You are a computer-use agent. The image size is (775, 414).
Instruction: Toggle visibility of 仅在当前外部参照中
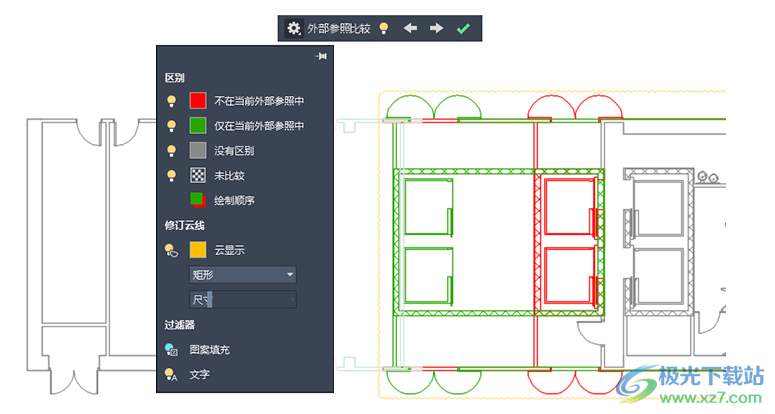(172, 126)
